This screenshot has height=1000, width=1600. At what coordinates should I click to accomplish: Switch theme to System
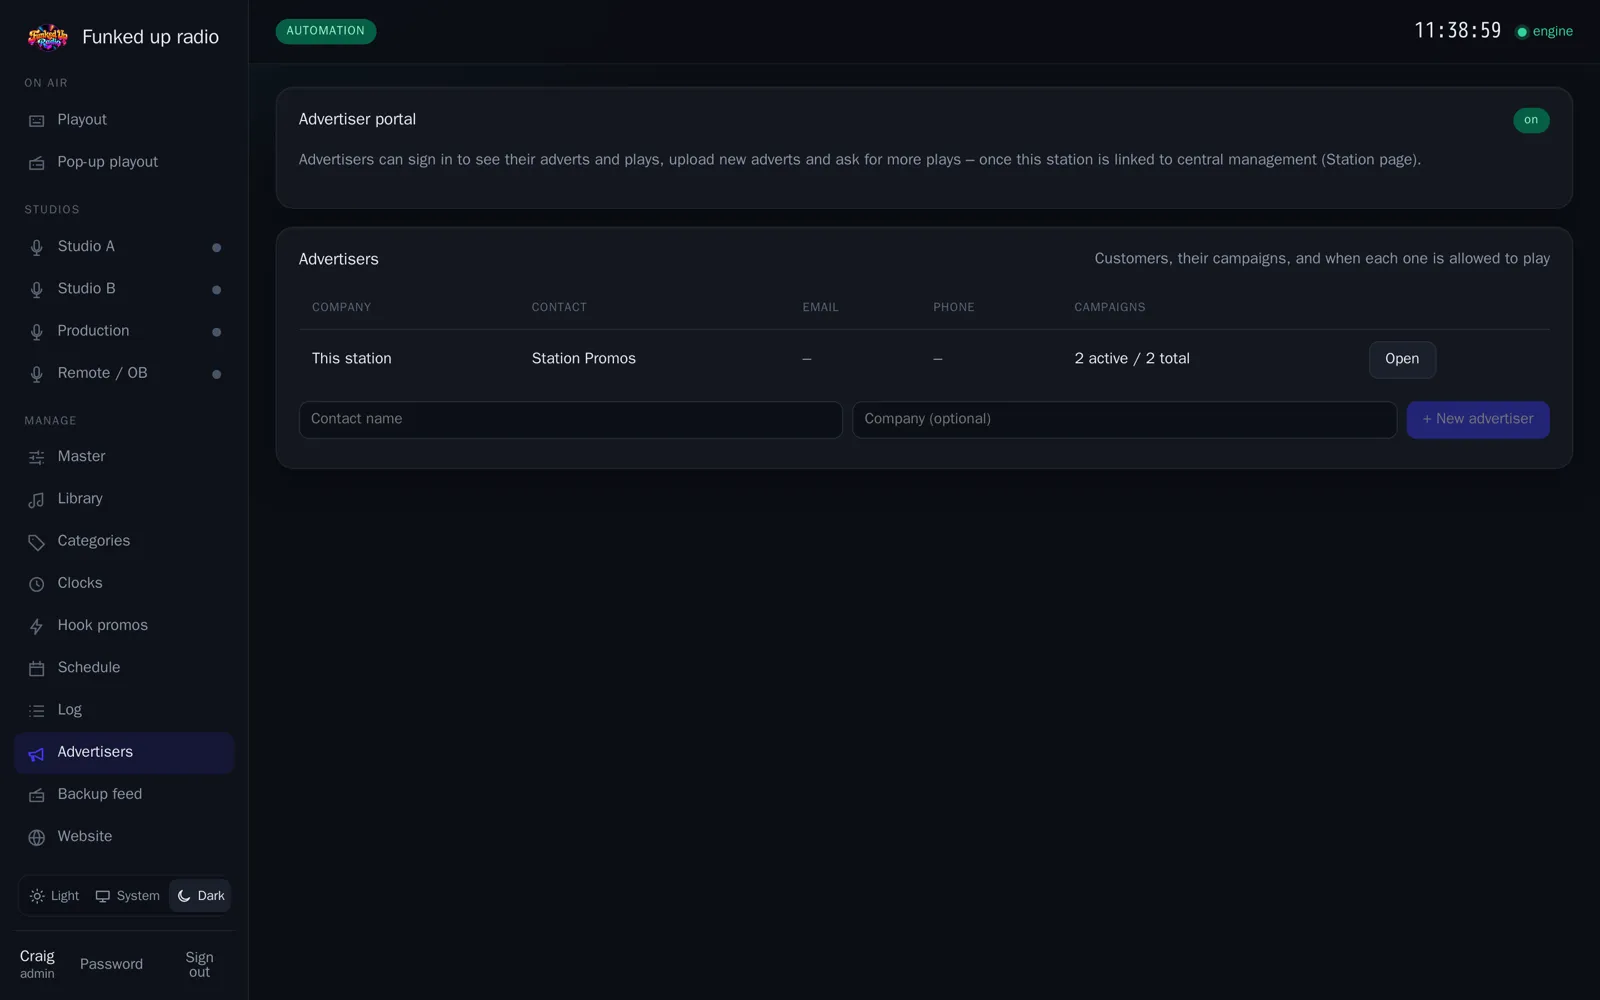click(127, 896)
